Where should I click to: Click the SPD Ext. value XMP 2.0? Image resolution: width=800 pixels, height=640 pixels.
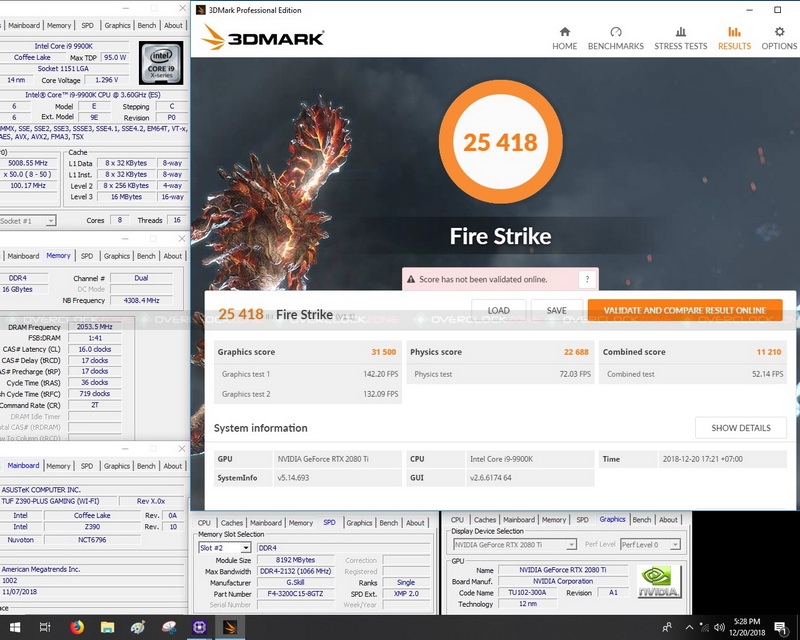(406, 594)
